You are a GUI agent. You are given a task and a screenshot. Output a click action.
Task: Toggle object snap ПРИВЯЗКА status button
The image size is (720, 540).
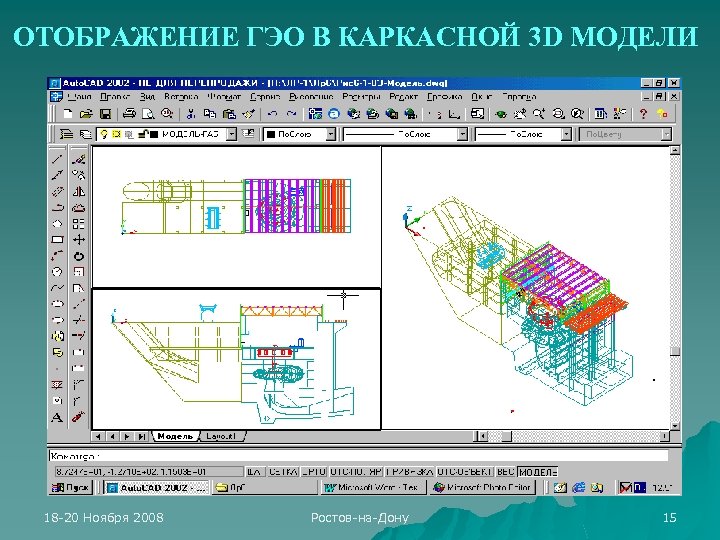410,472
